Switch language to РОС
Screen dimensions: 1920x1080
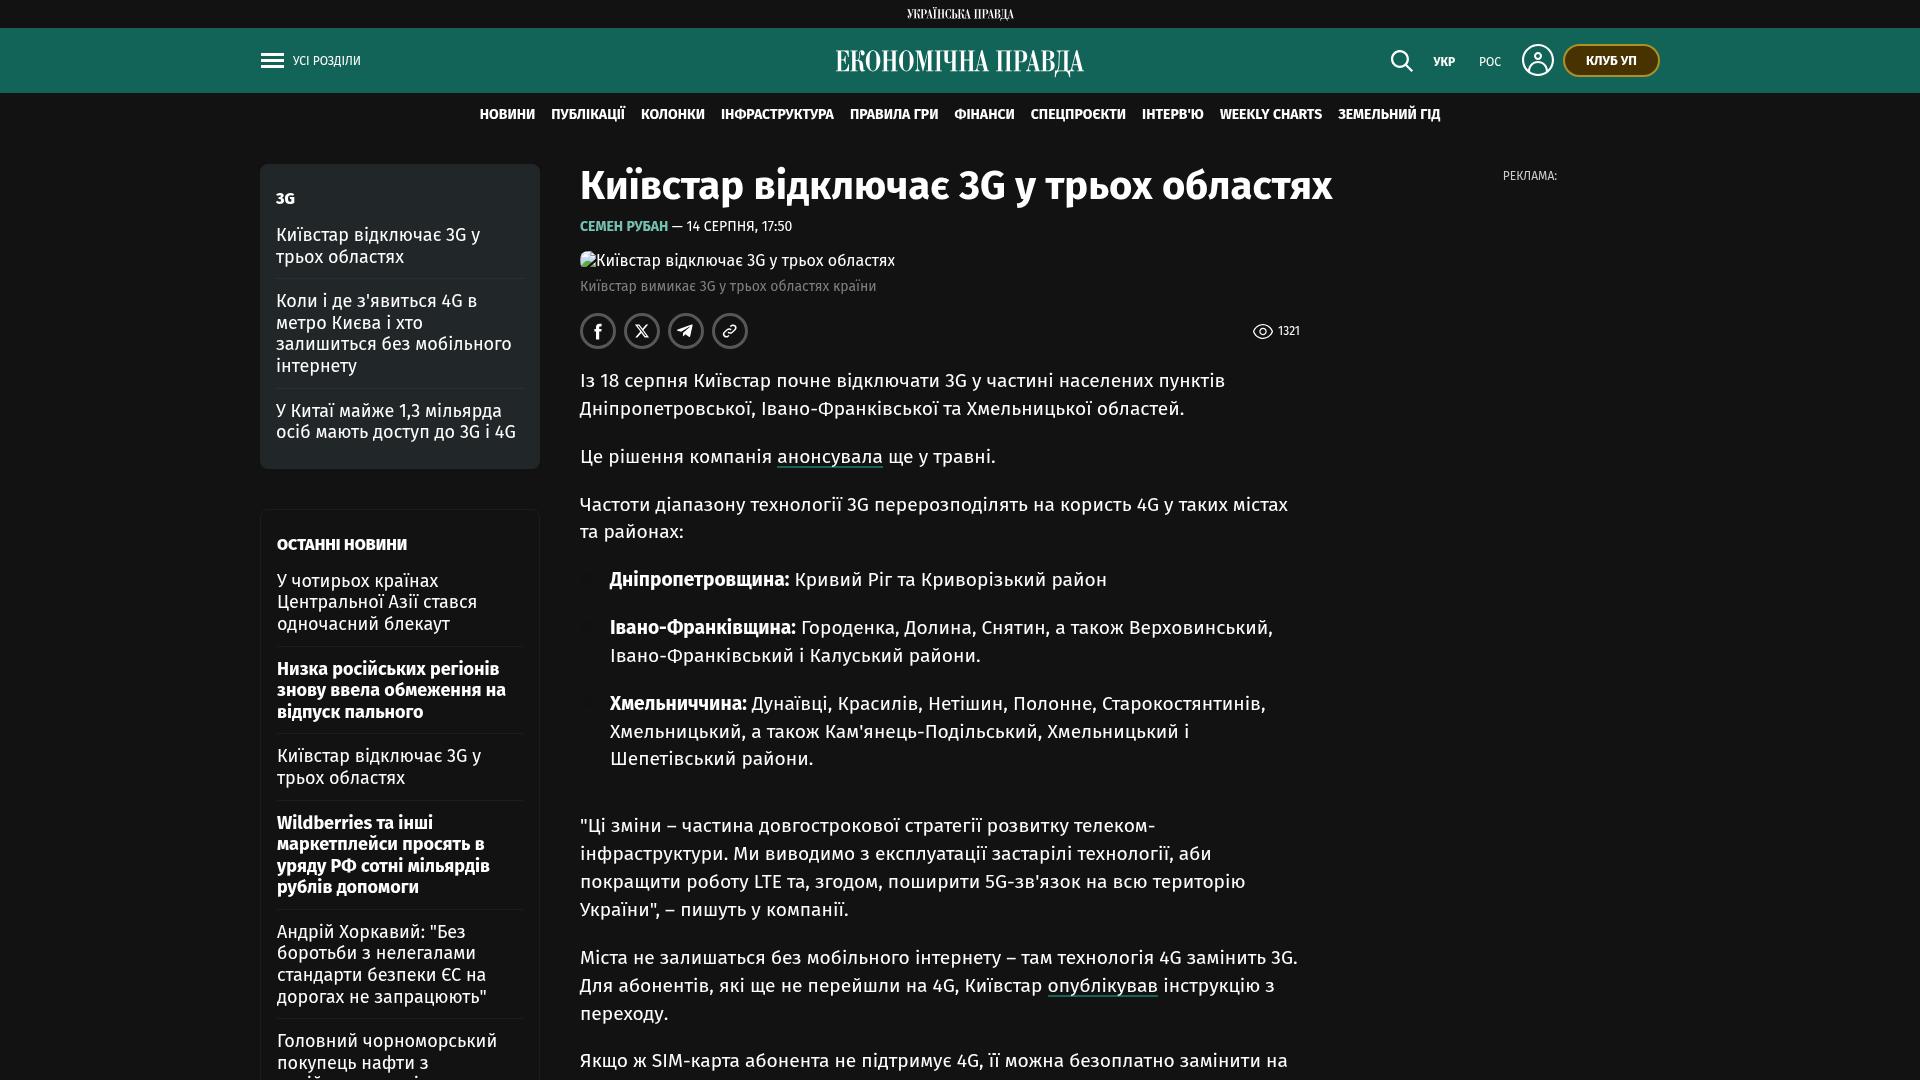pyautogui.click(x=1490, y=62)
